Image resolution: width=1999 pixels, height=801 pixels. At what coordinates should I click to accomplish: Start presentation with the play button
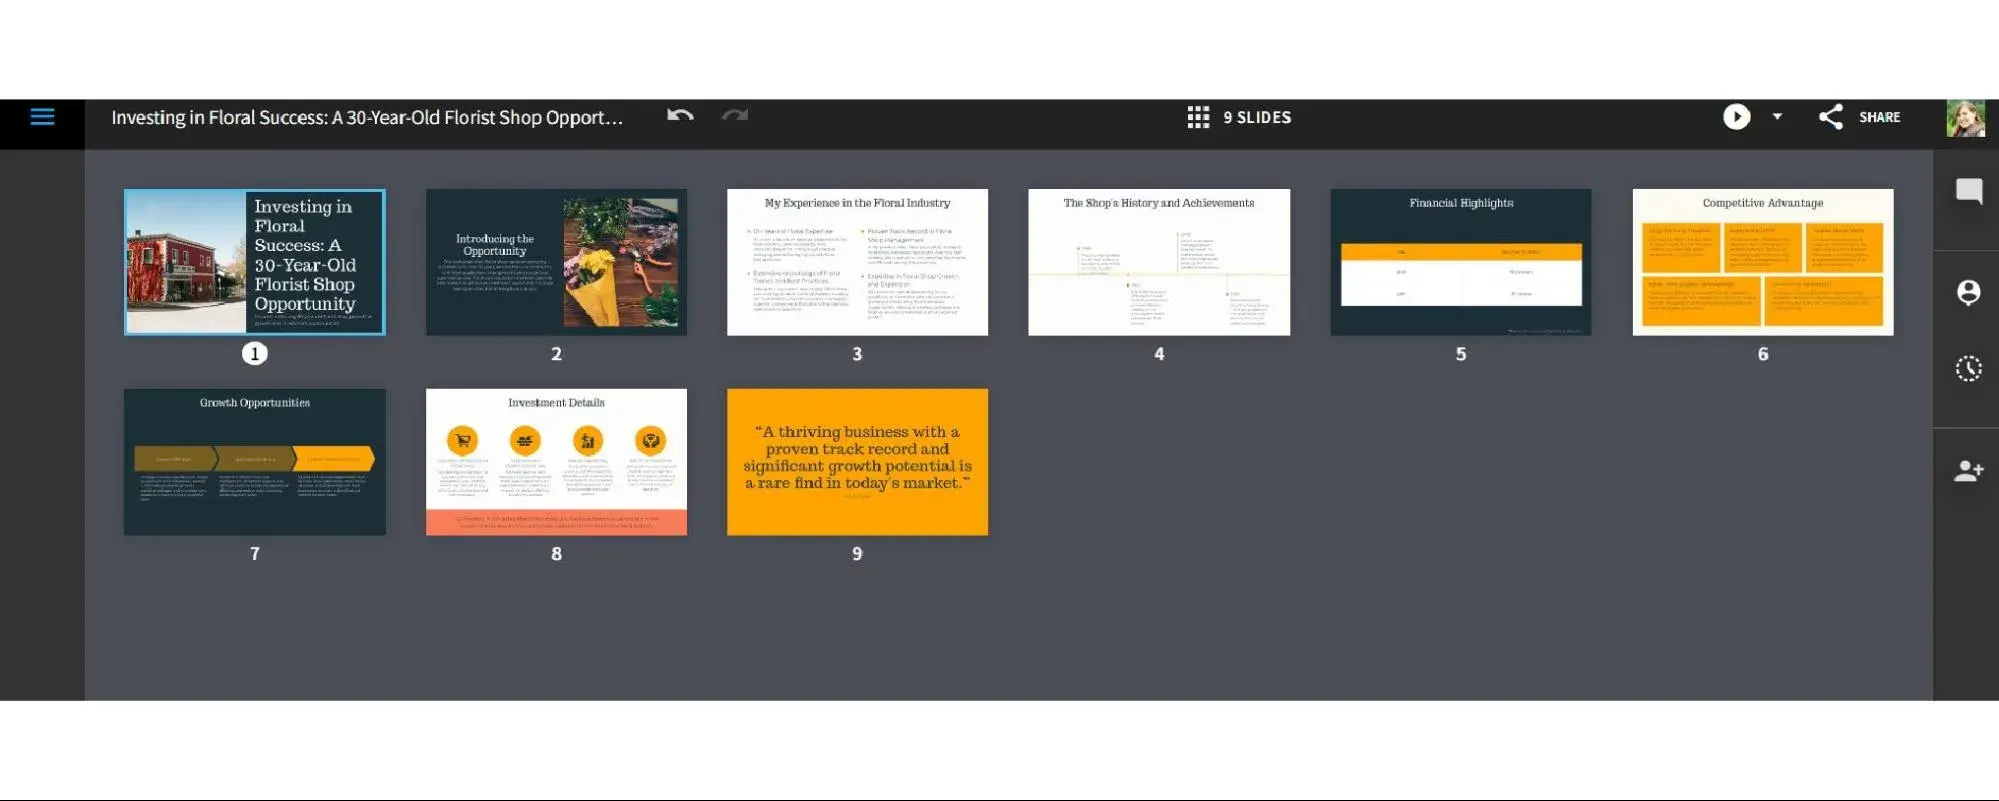pos(1736,117)
